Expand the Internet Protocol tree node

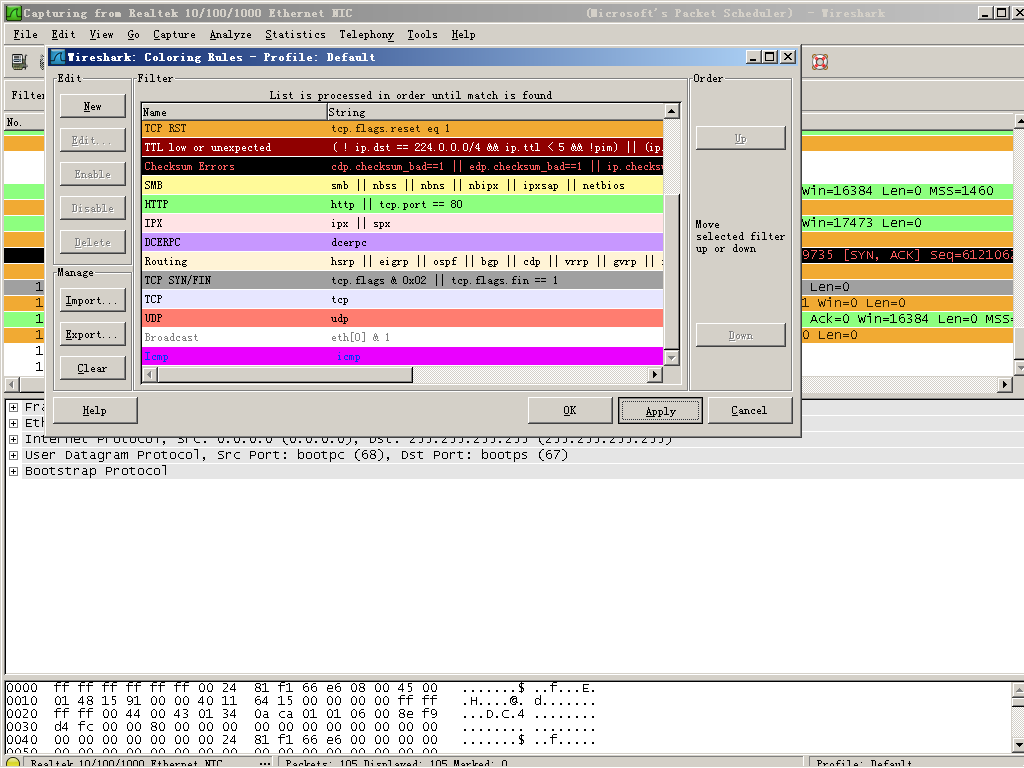click(13, 440)
